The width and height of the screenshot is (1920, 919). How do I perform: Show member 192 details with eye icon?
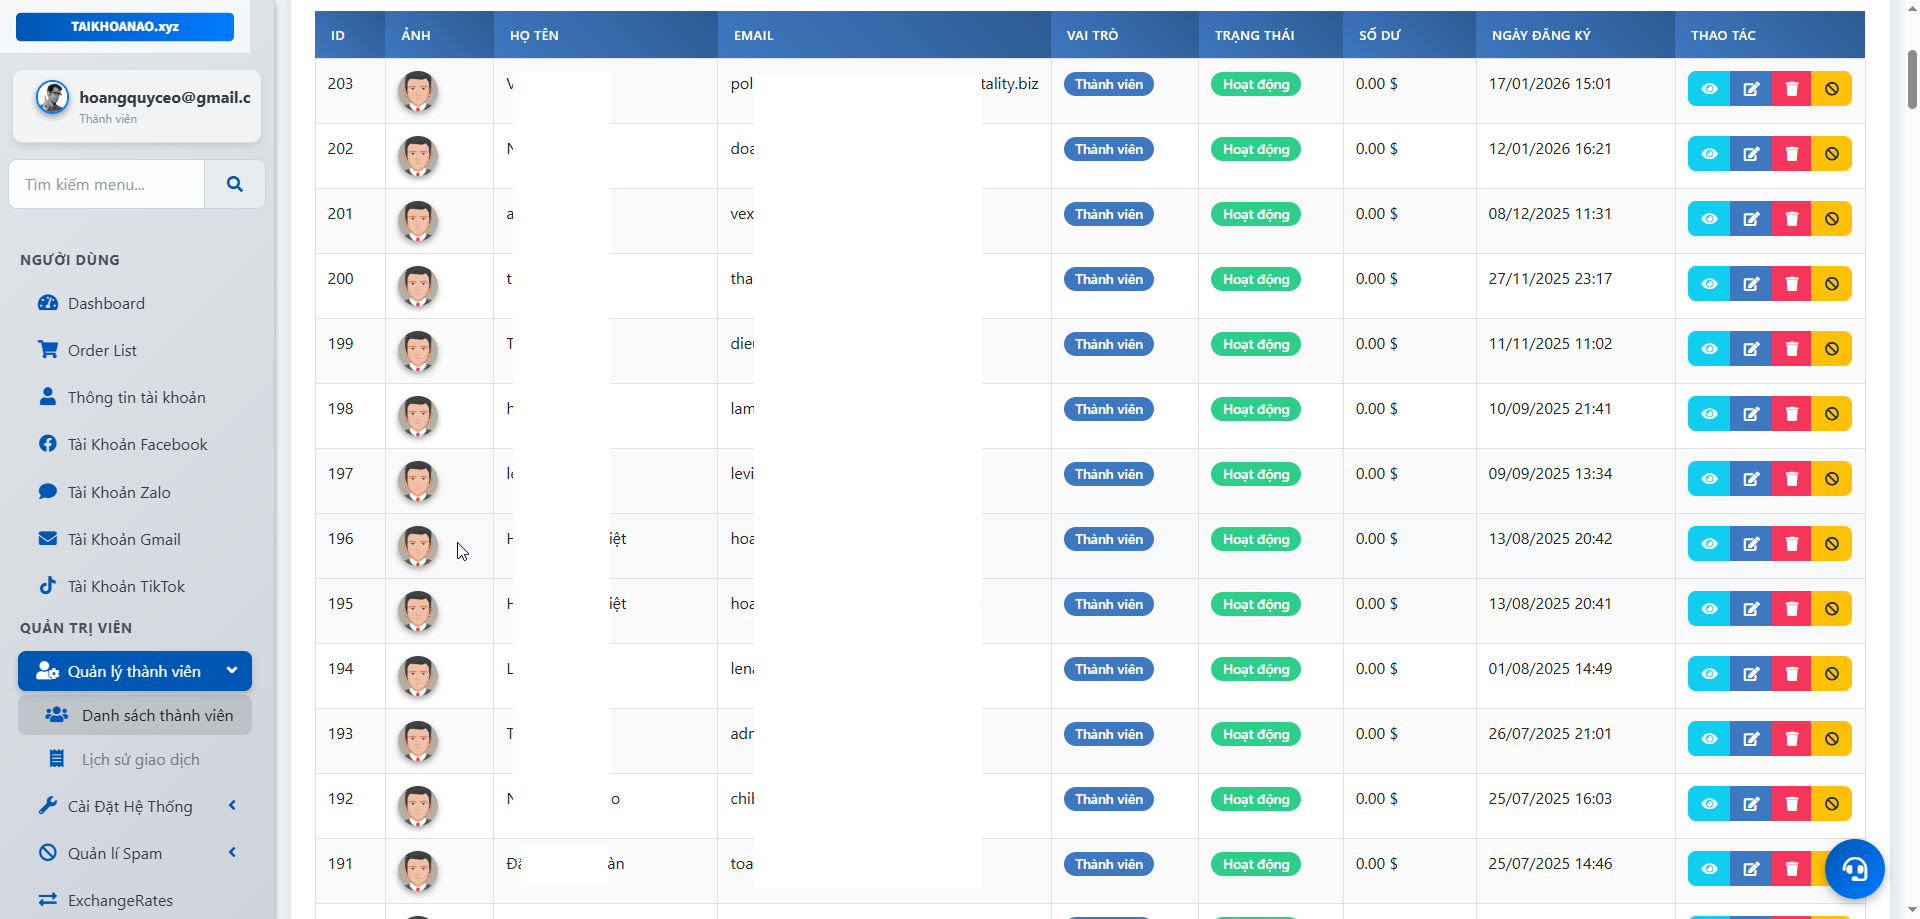[1709, 804]
